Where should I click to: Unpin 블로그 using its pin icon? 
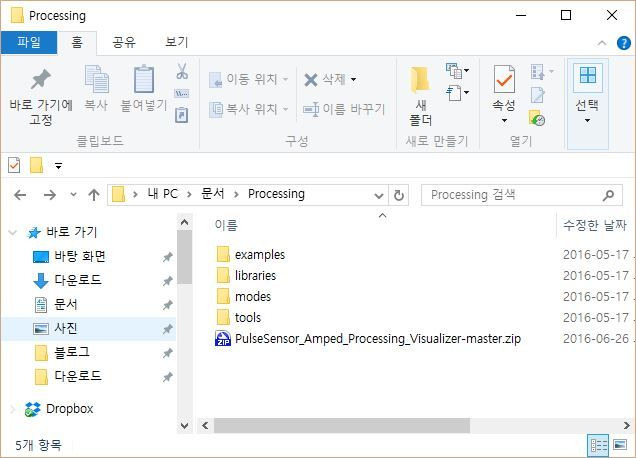(x=168, y=353)
